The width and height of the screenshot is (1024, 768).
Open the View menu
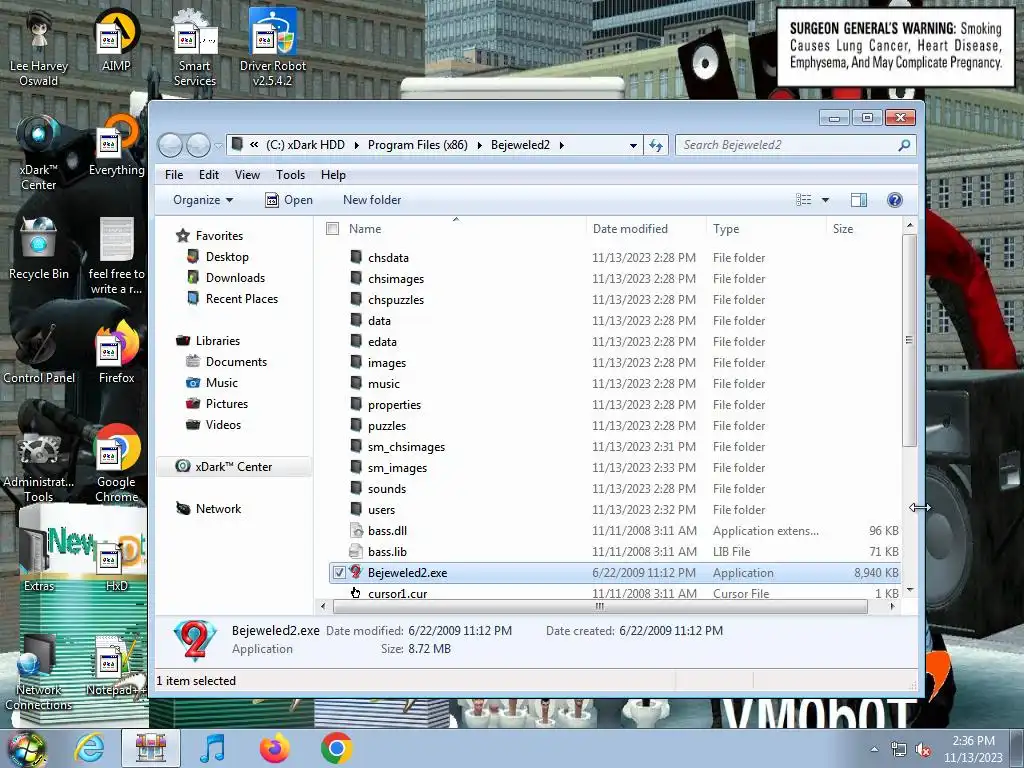pos(247,175)
